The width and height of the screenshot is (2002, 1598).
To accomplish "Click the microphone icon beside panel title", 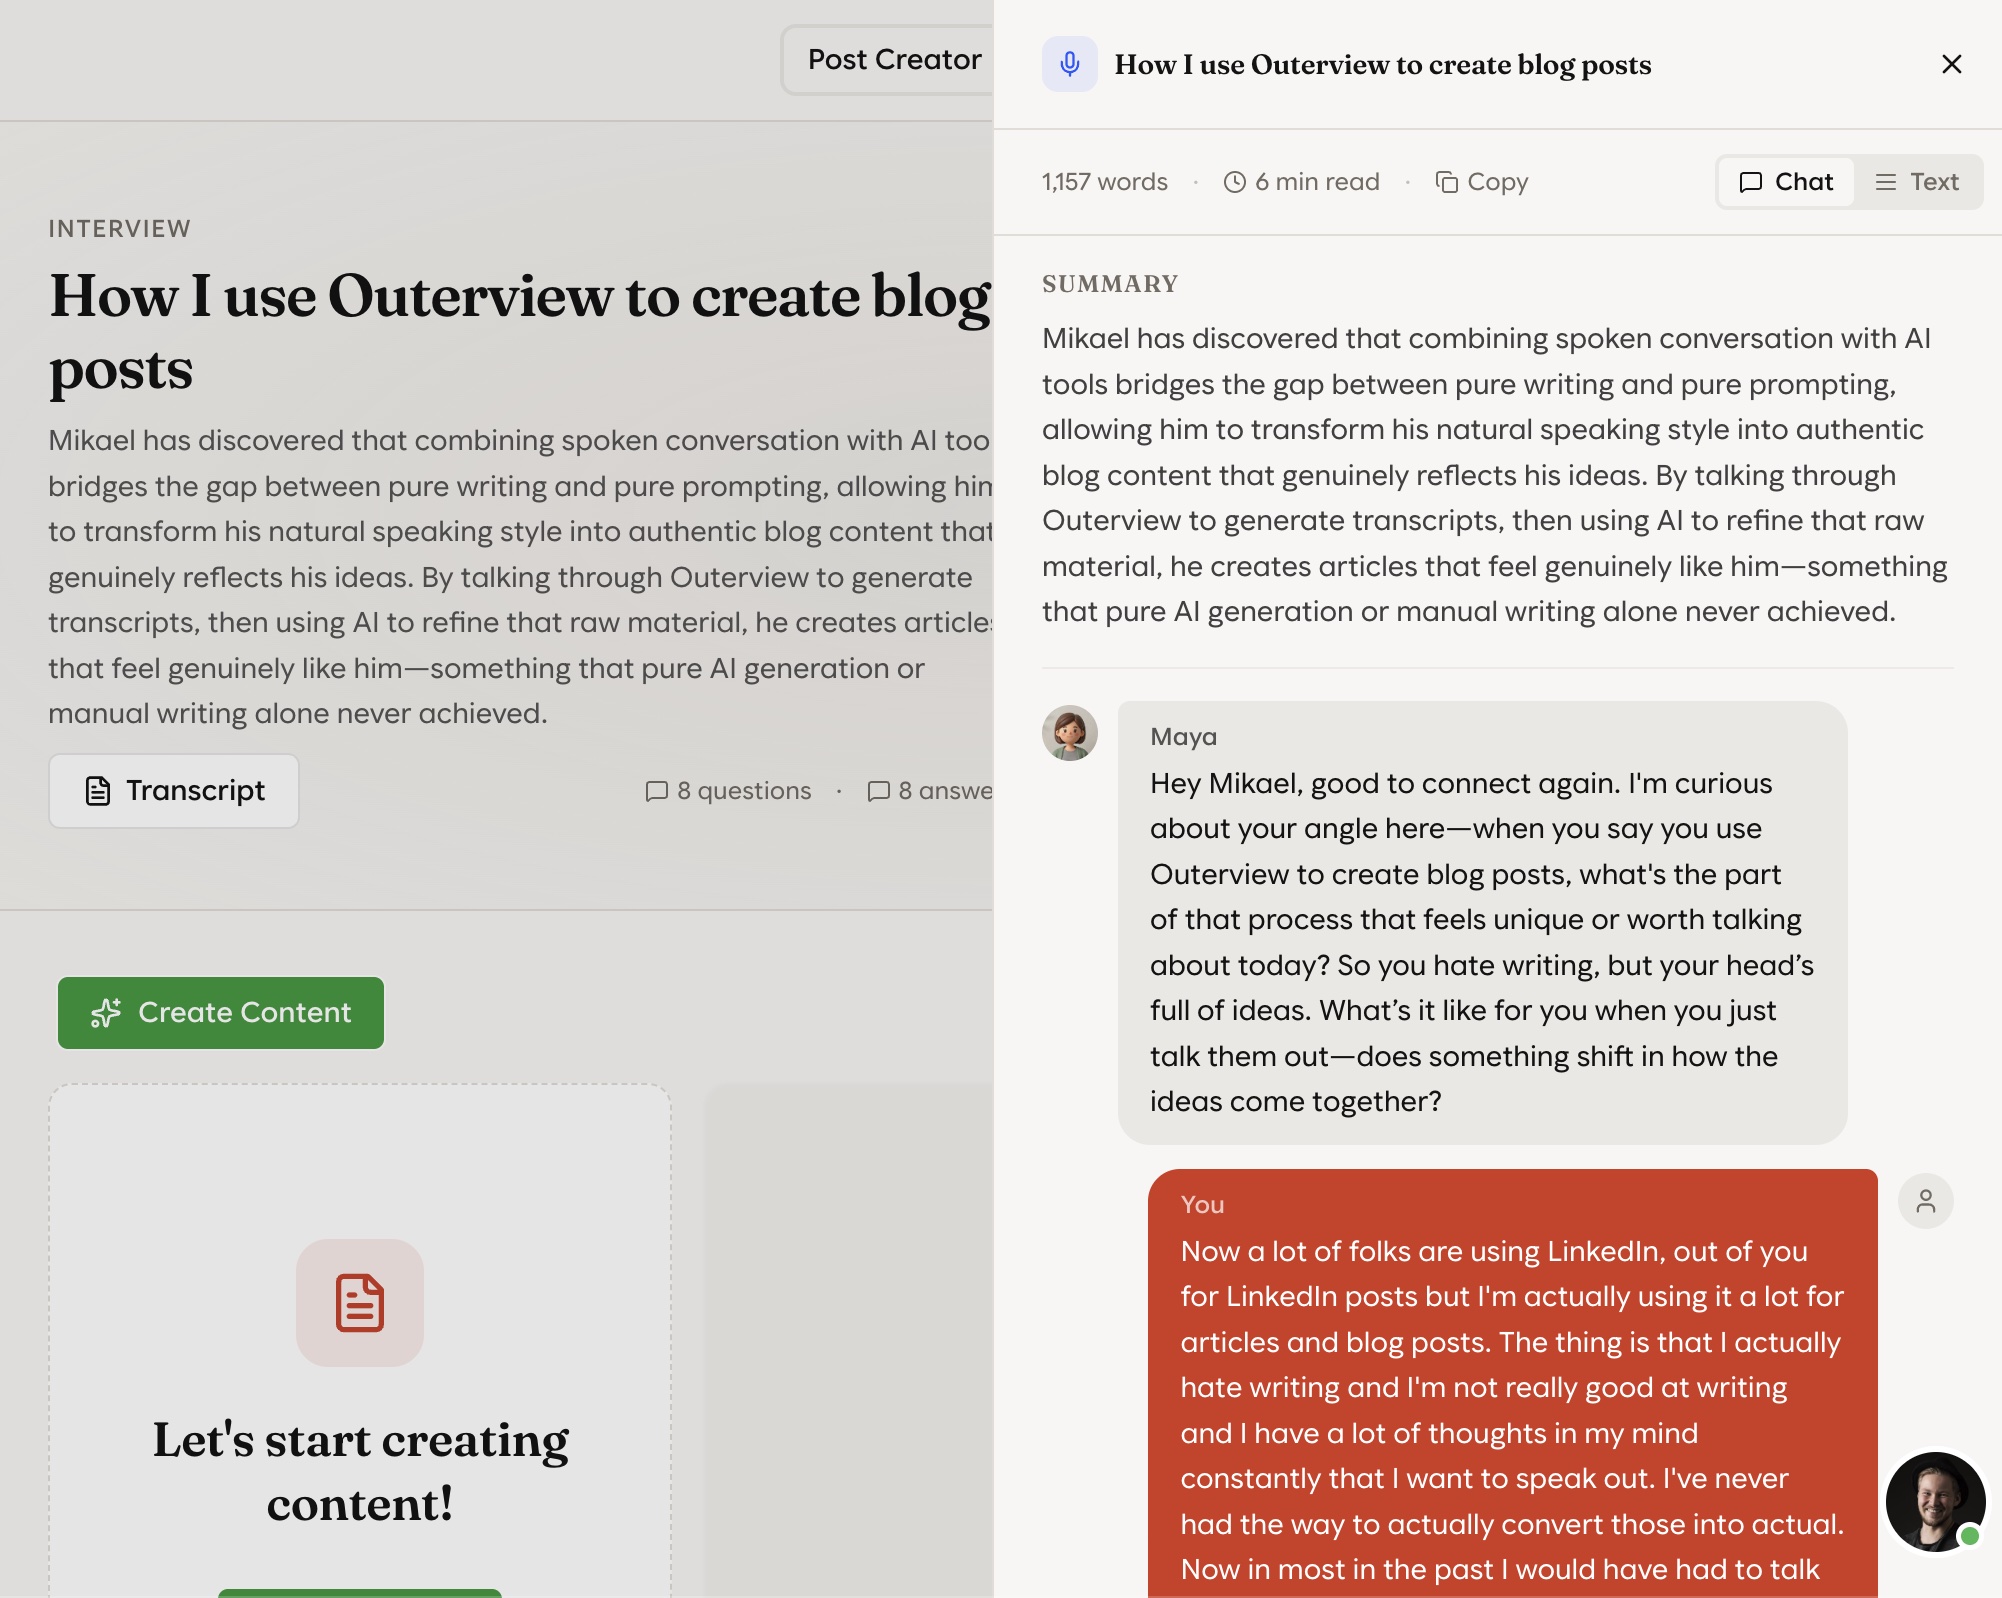I will [1069, 64].
